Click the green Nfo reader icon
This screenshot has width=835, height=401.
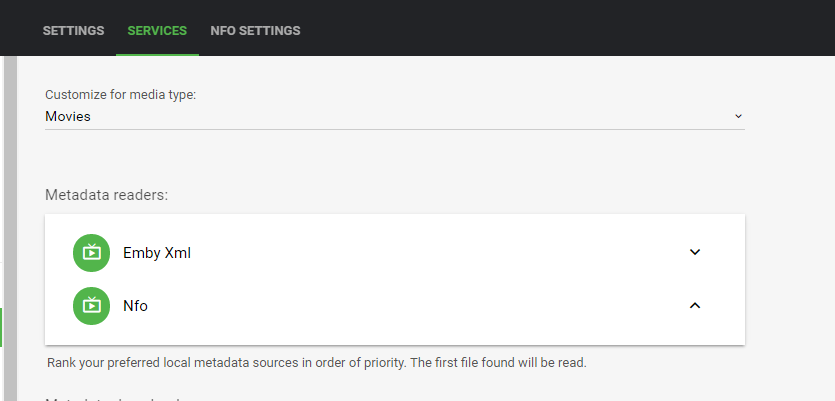91,305
